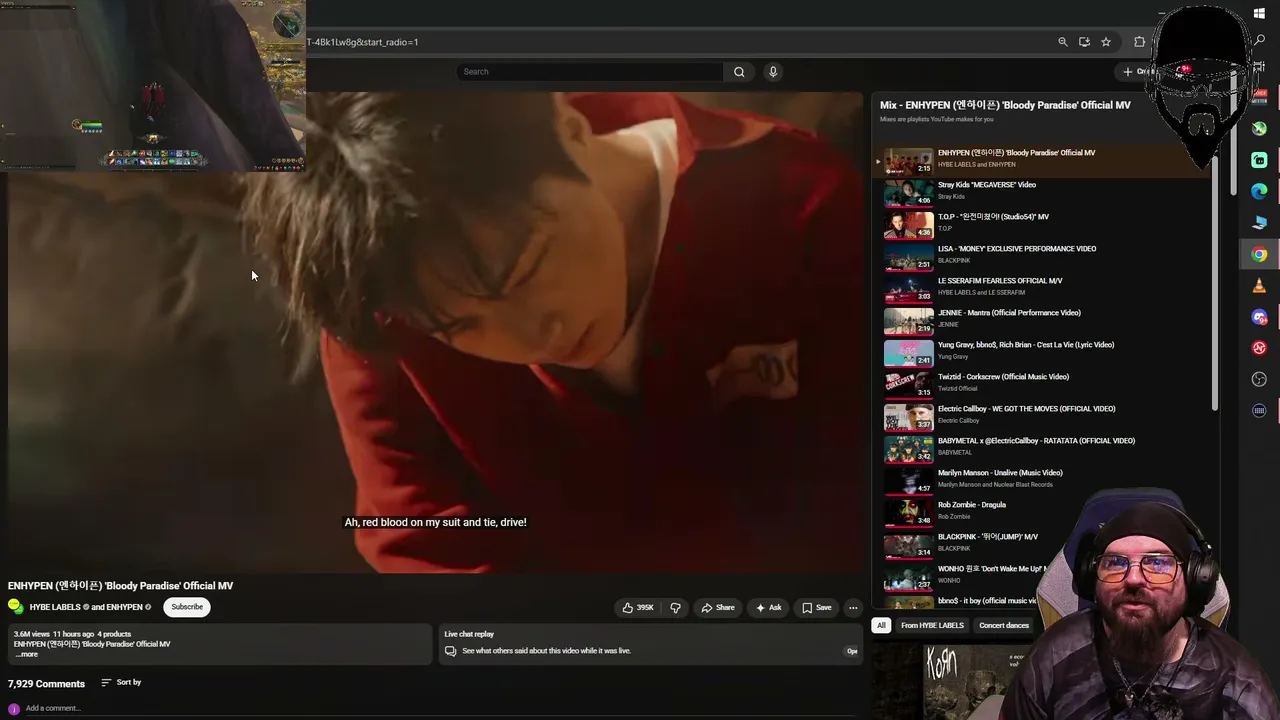Open the Windows Start menu
The height and width of the screenshot is (720, 1280).
[x=1259, y=14]
